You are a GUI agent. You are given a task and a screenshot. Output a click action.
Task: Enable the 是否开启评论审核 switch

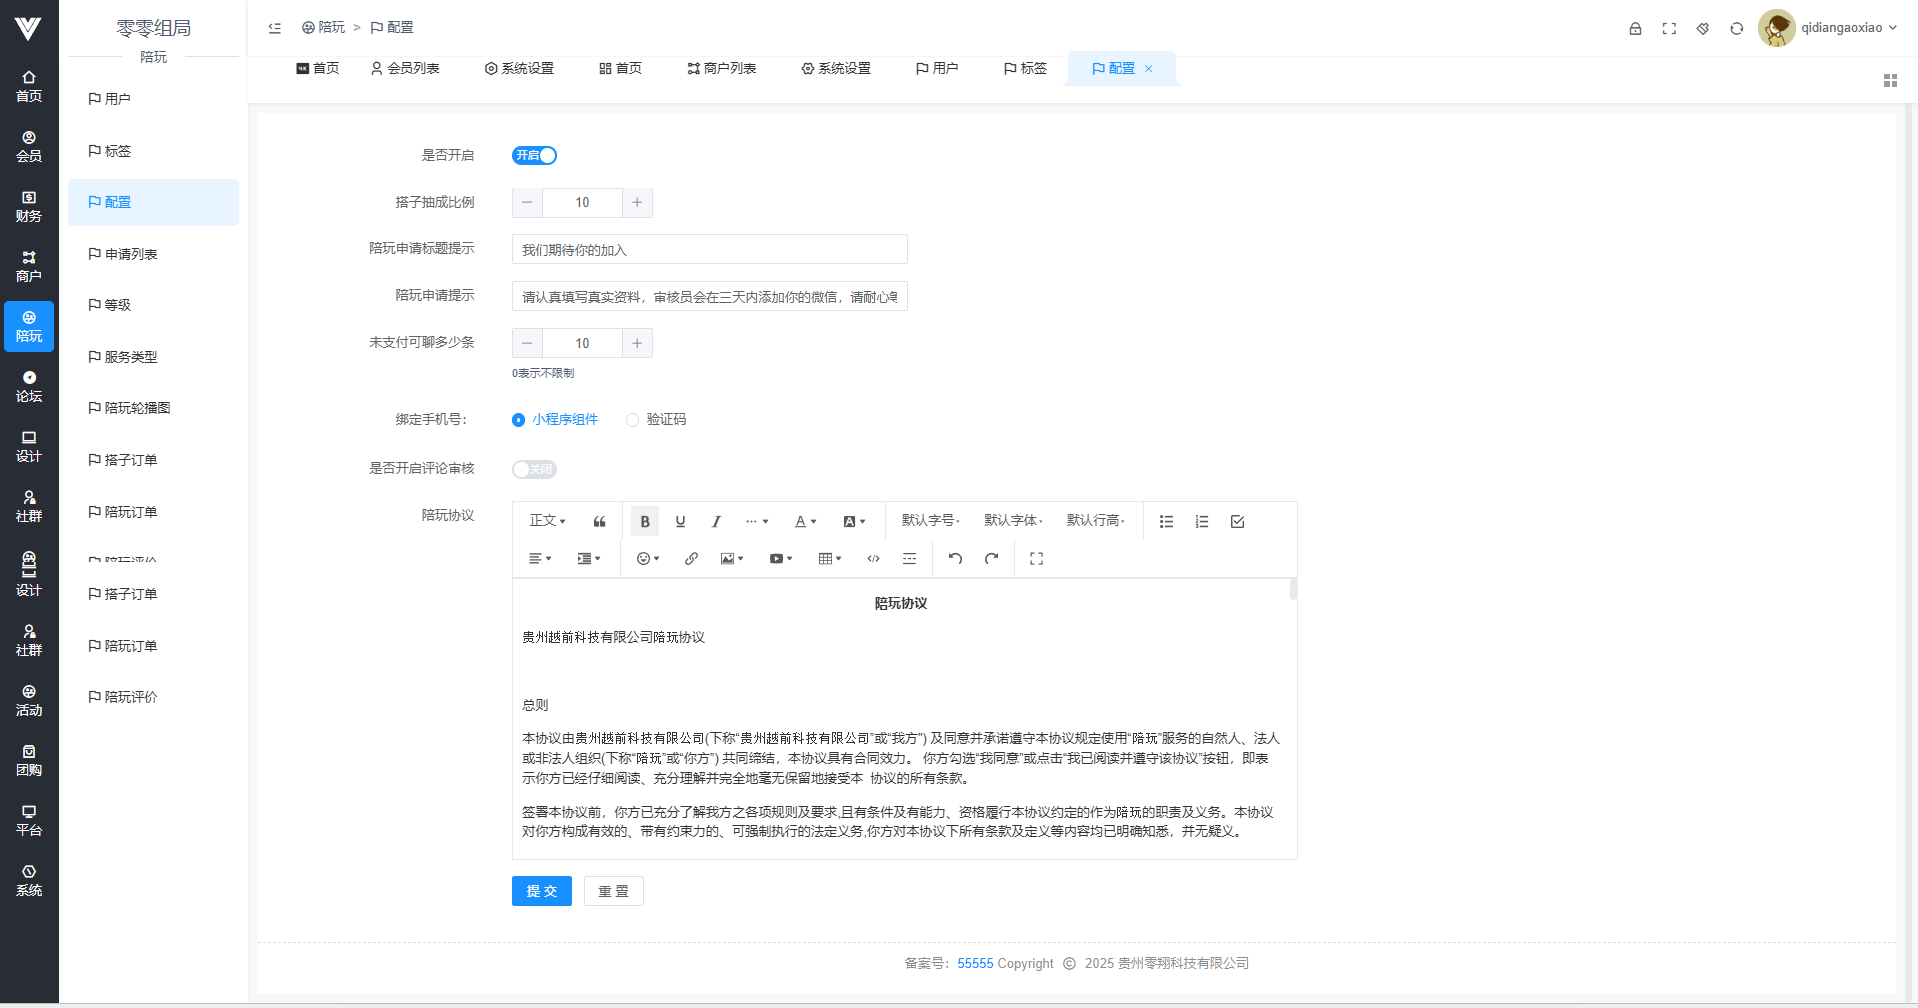point(534,469)
